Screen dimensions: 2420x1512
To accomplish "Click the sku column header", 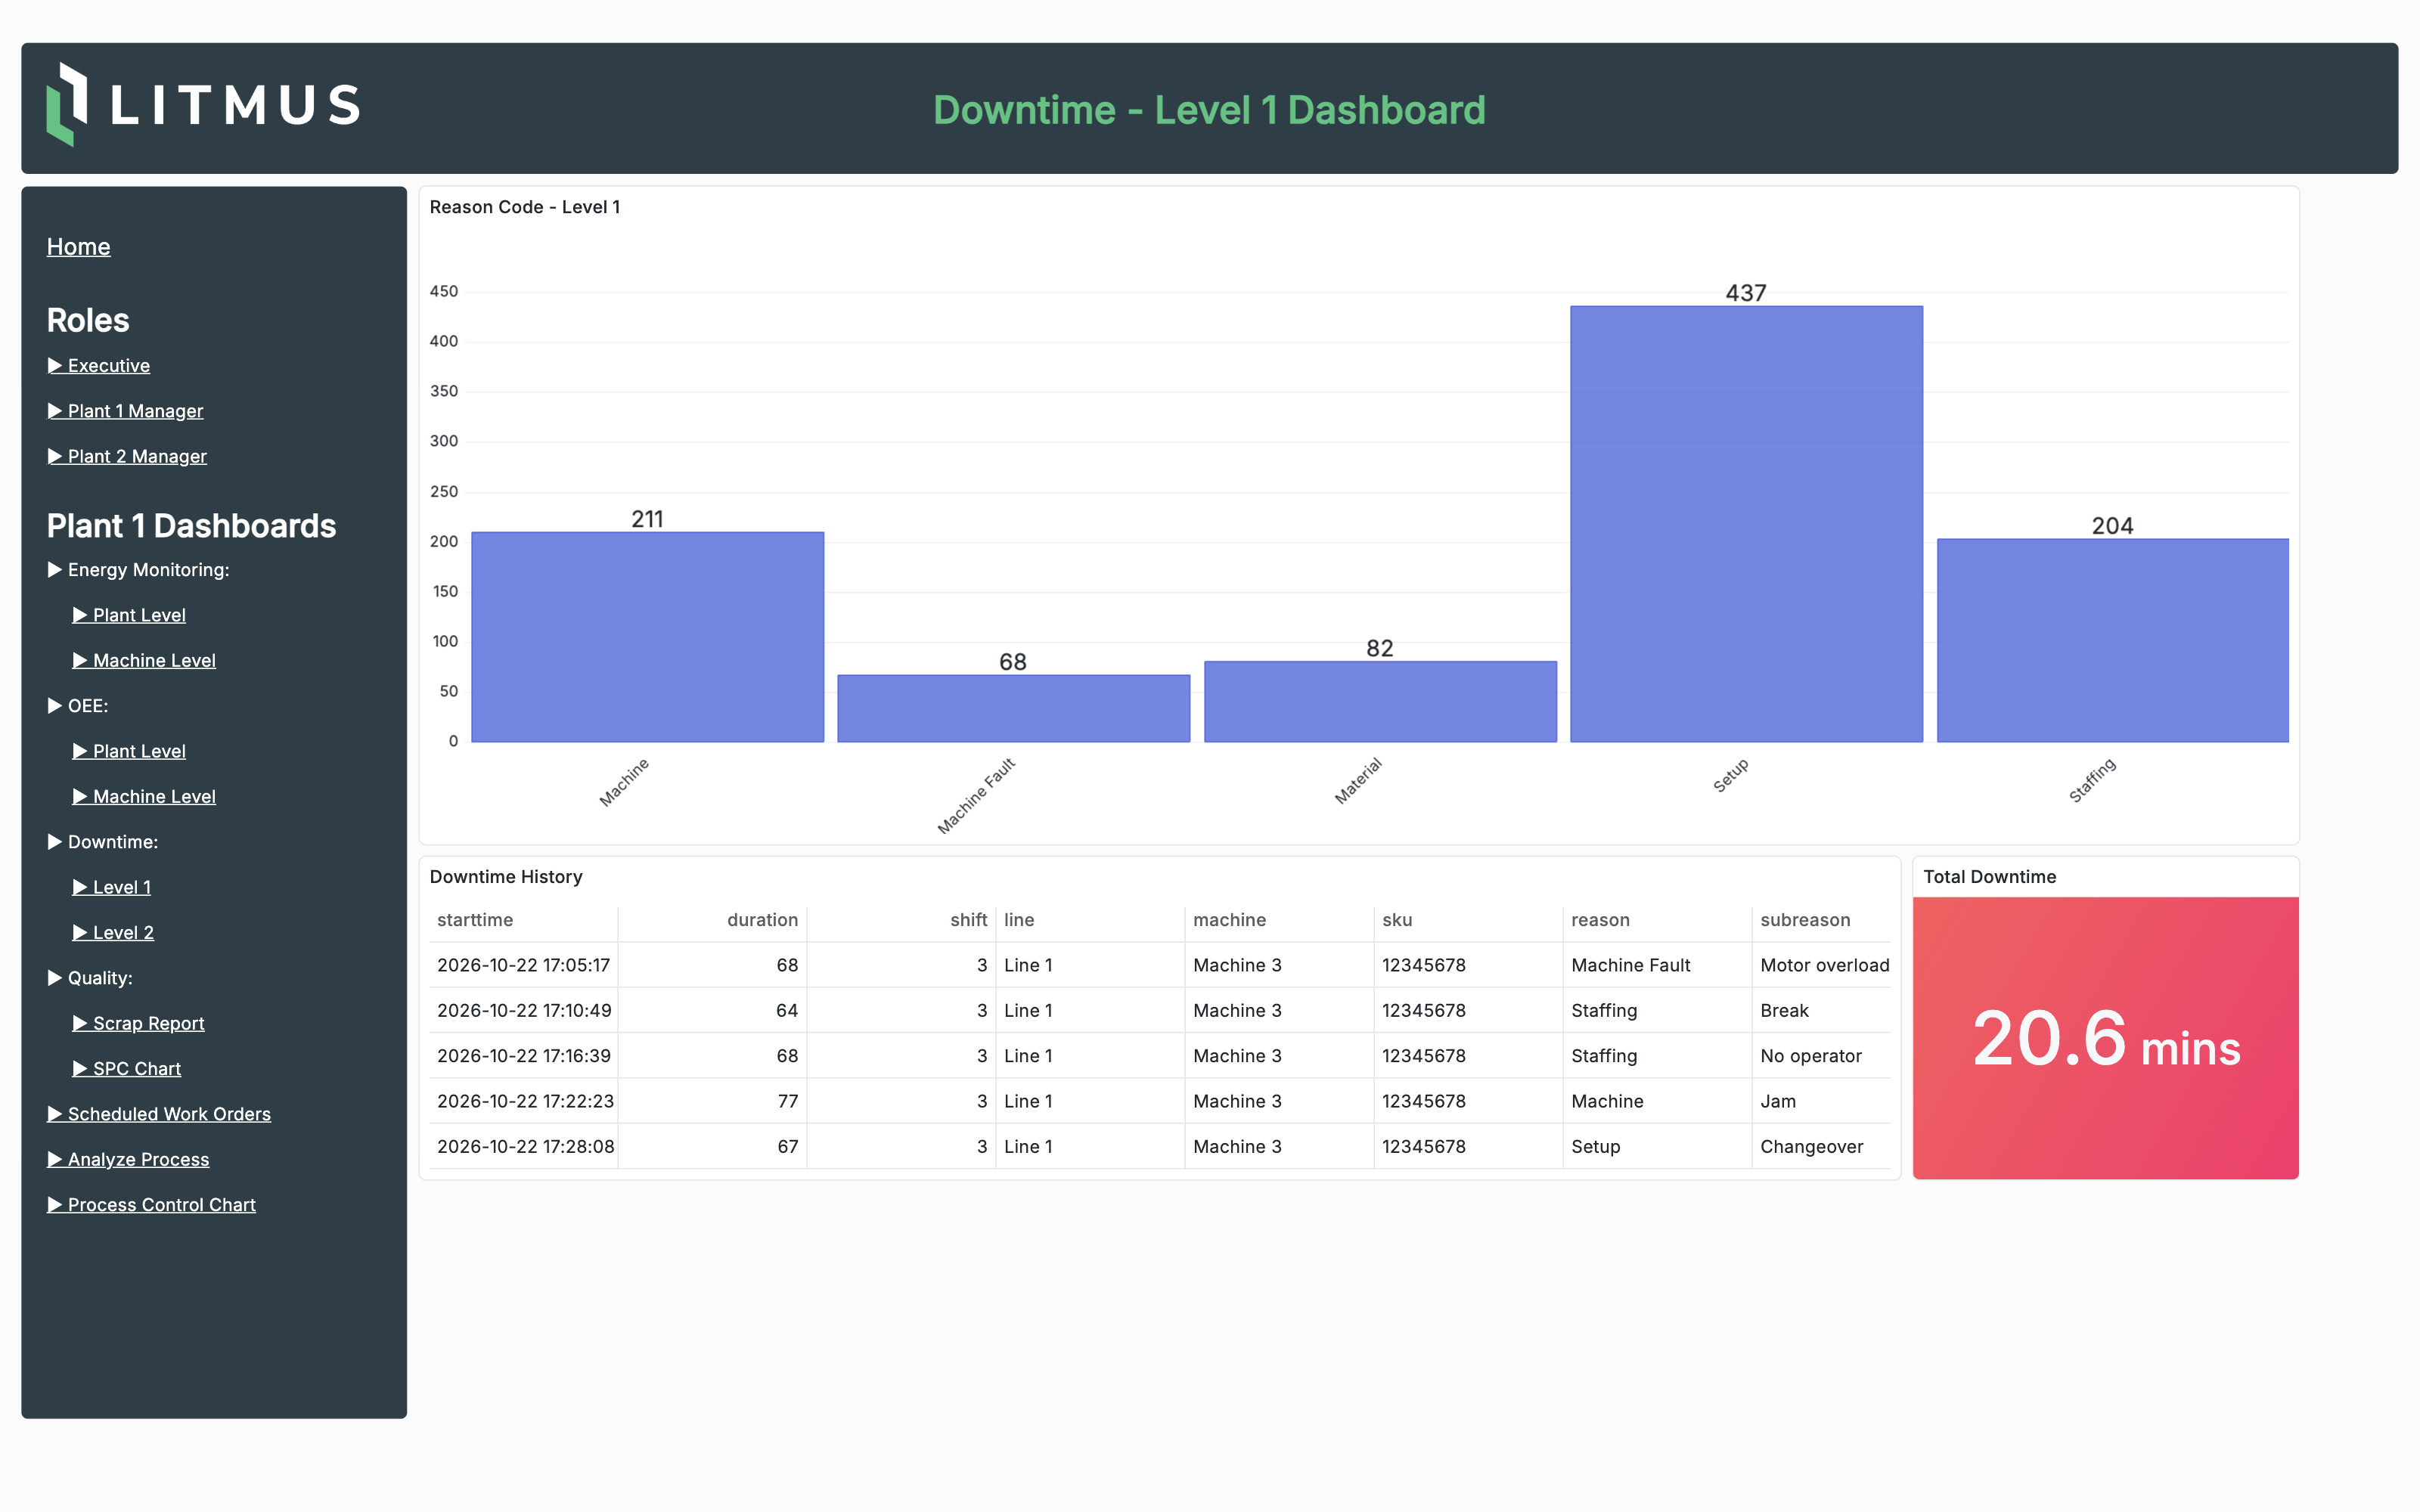I will tap(1397, 920).
